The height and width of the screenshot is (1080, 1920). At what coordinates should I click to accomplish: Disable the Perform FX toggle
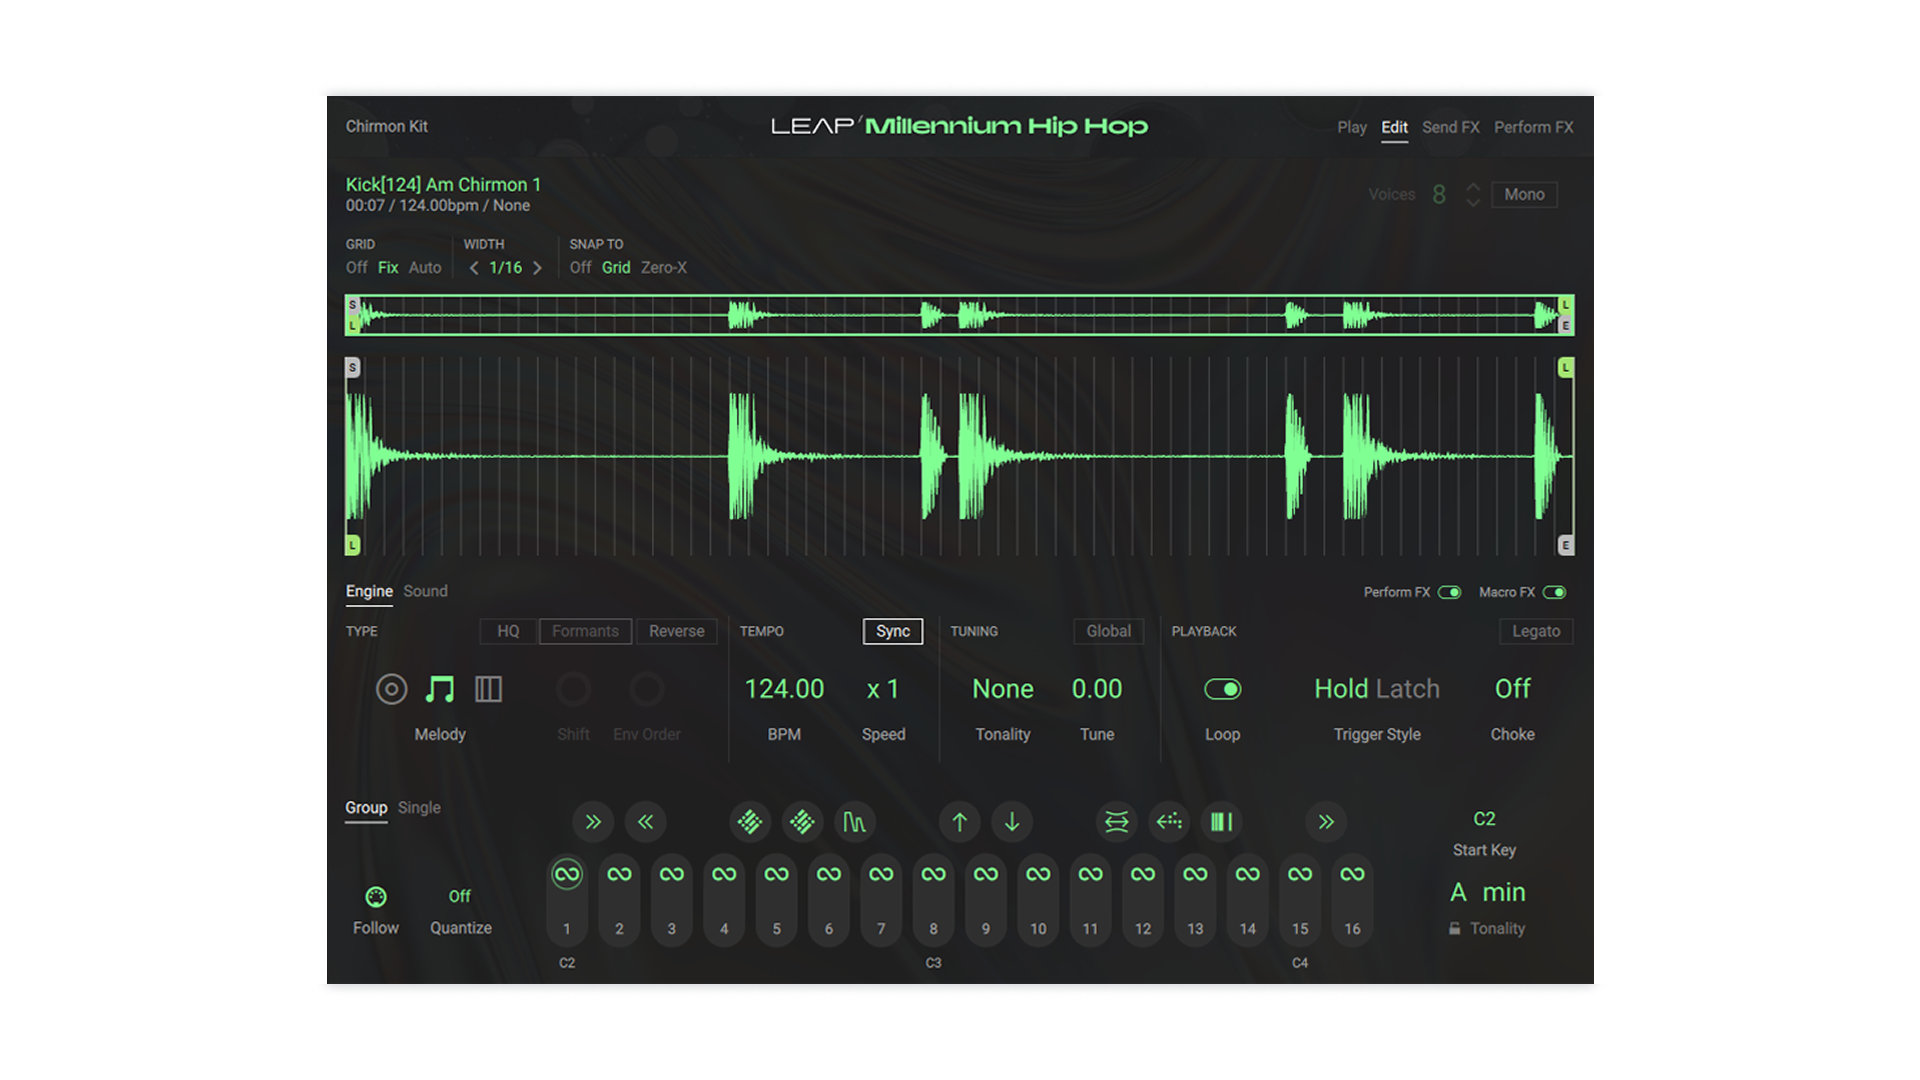tap(1452, 592)
